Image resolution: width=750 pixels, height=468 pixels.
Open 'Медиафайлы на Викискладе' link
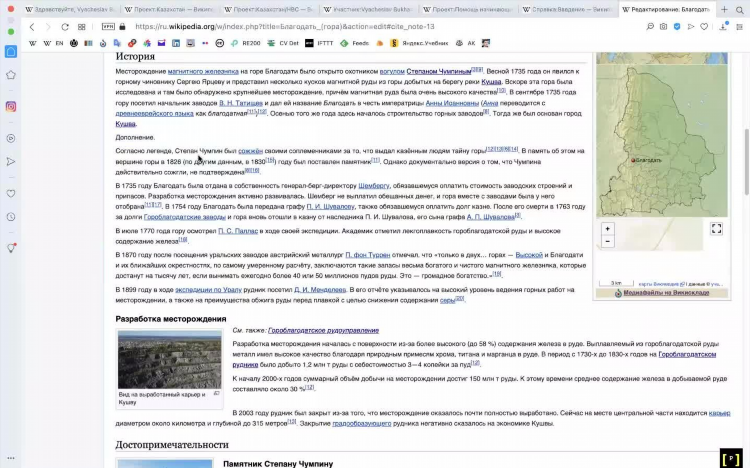(666, 293)
